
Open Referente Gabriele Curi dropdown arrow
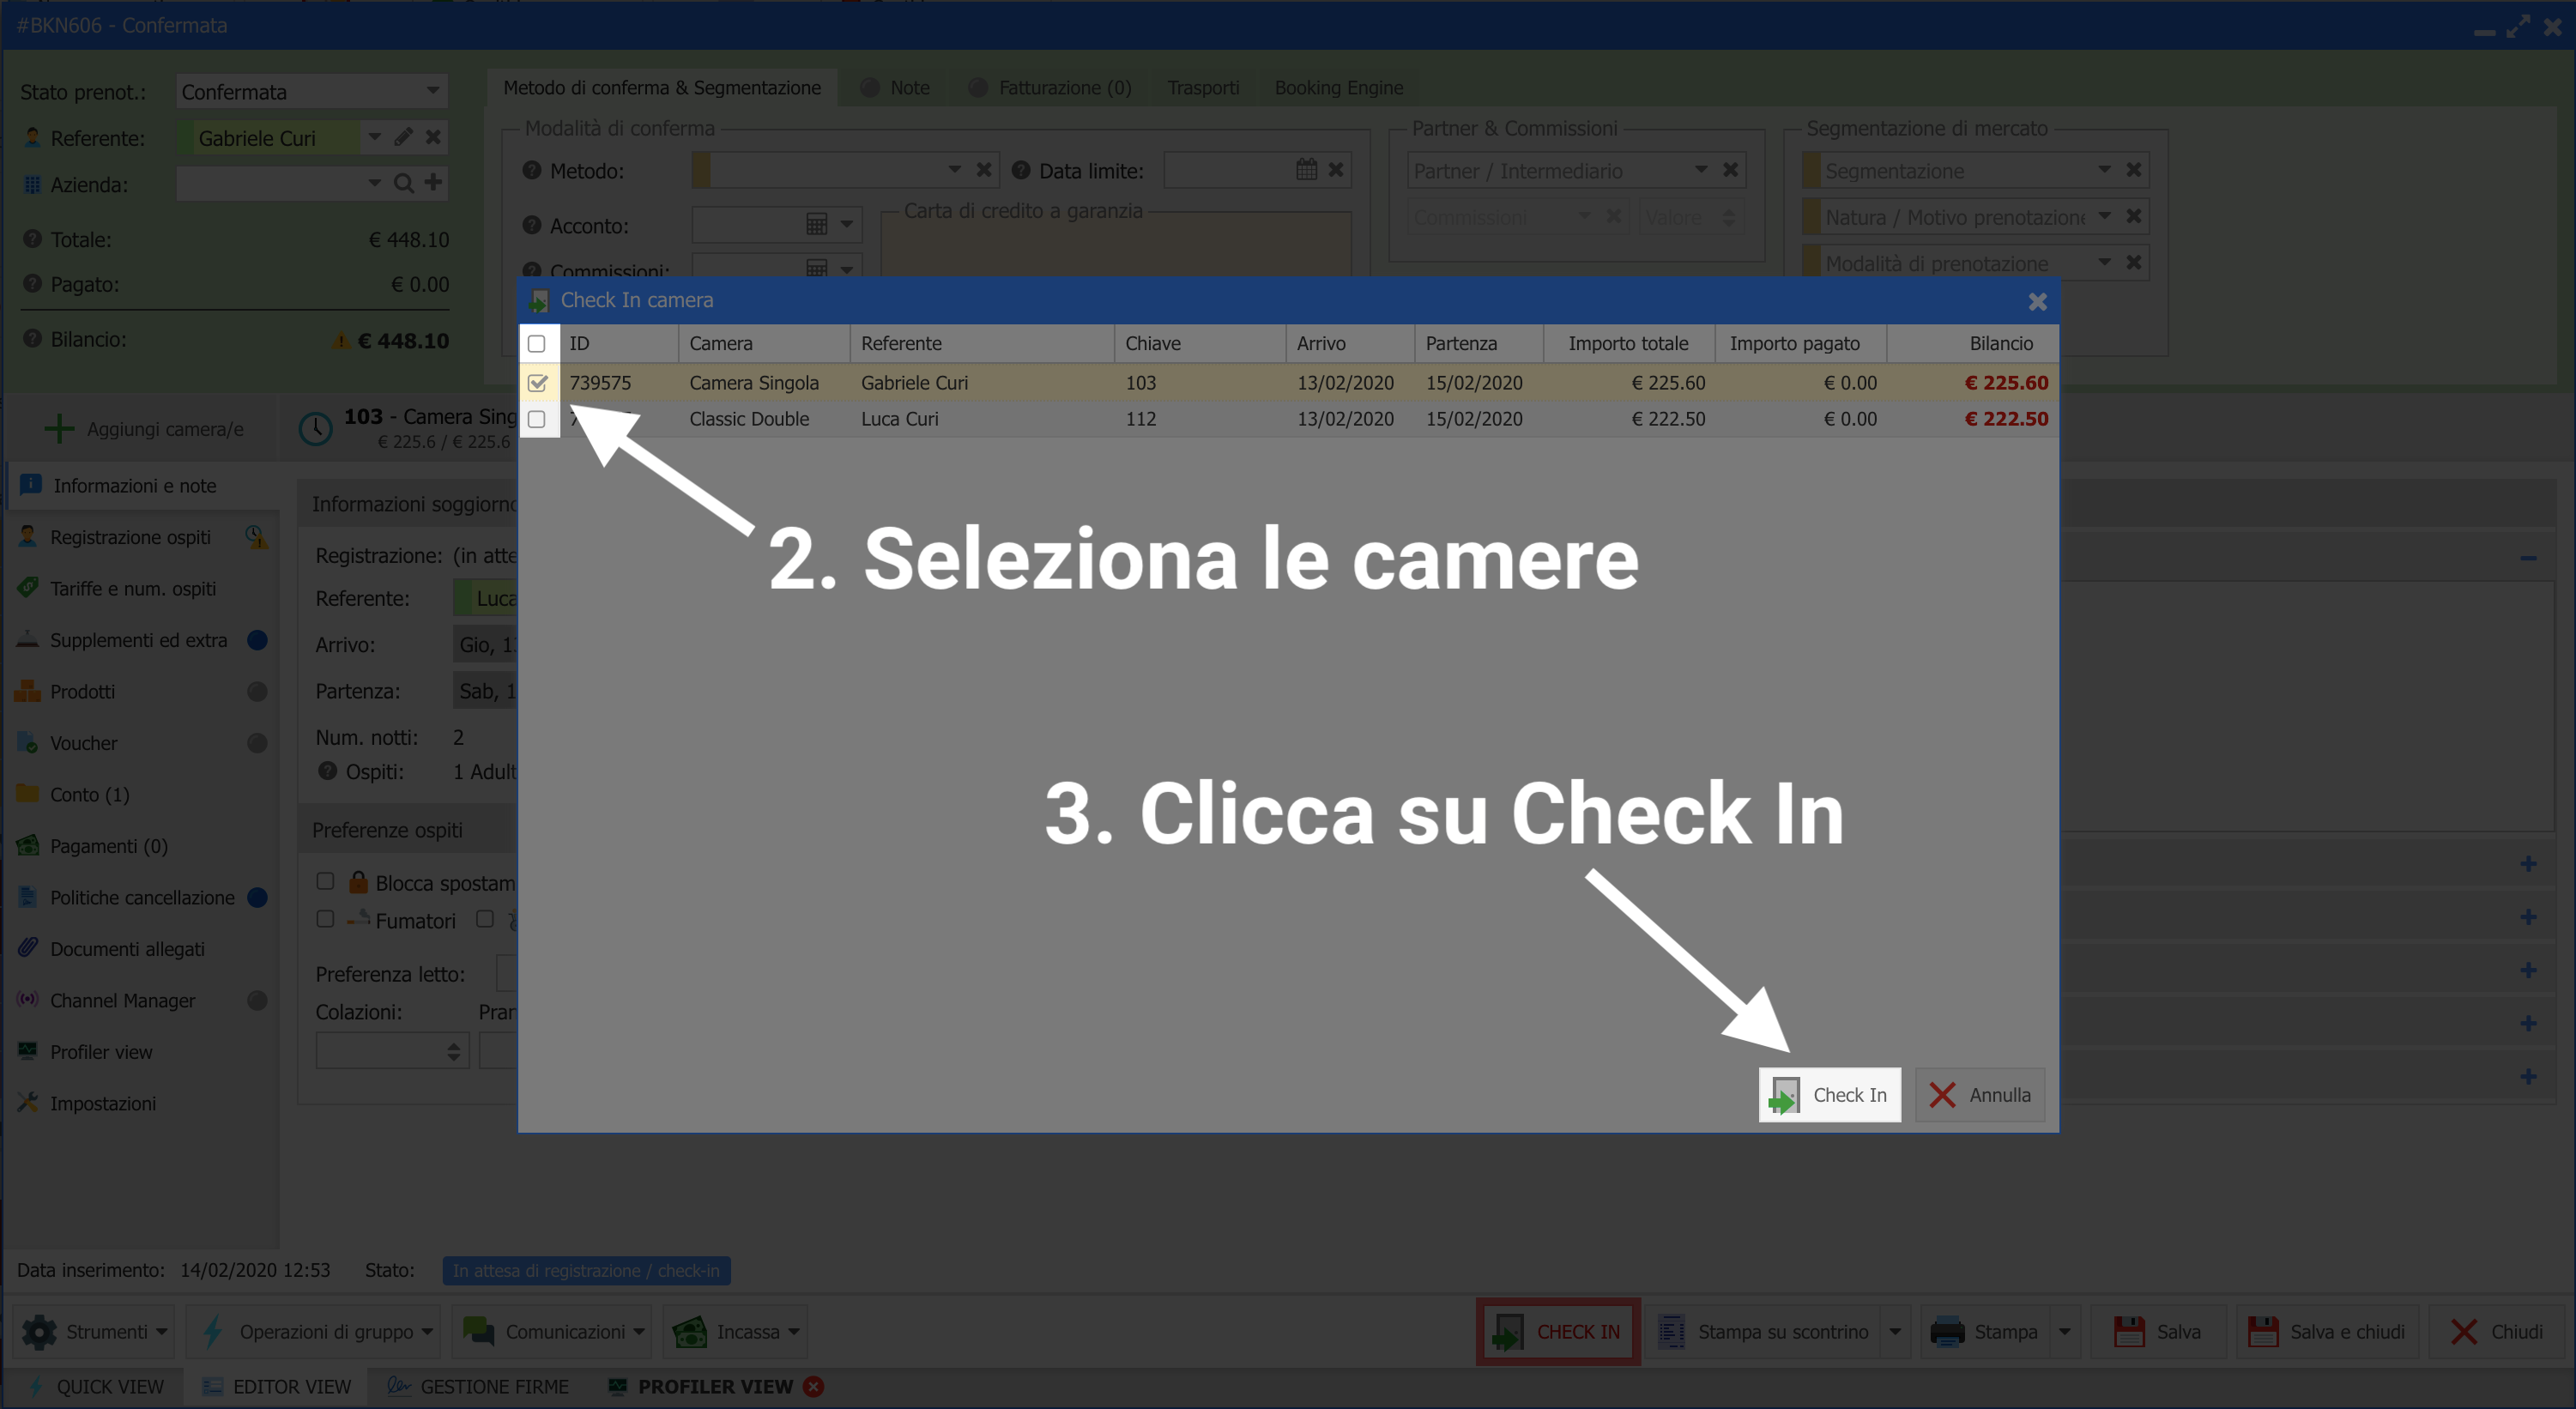(373, 137)
